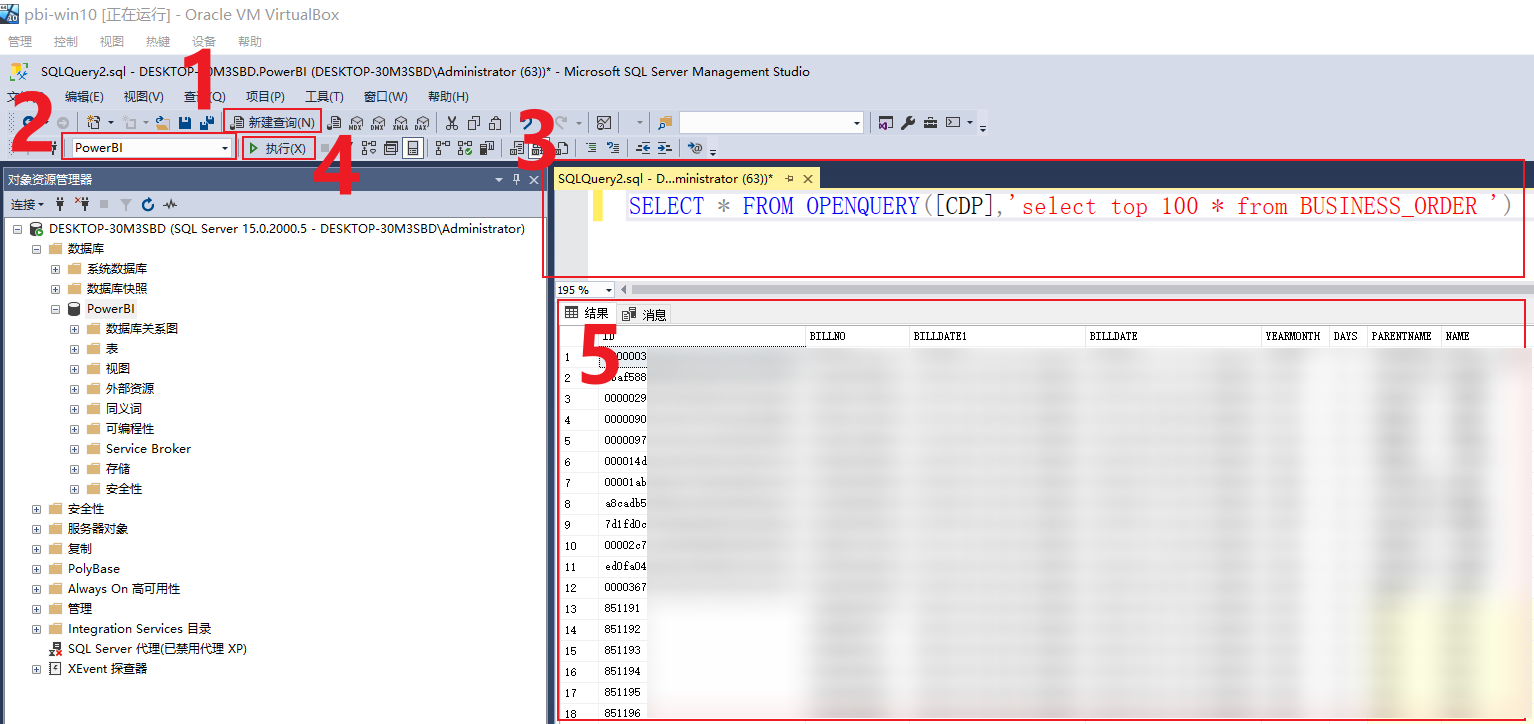Screen dimensions: 1534x724
Task: Collapse the PowerBI database node
Action: click(56, 309)
